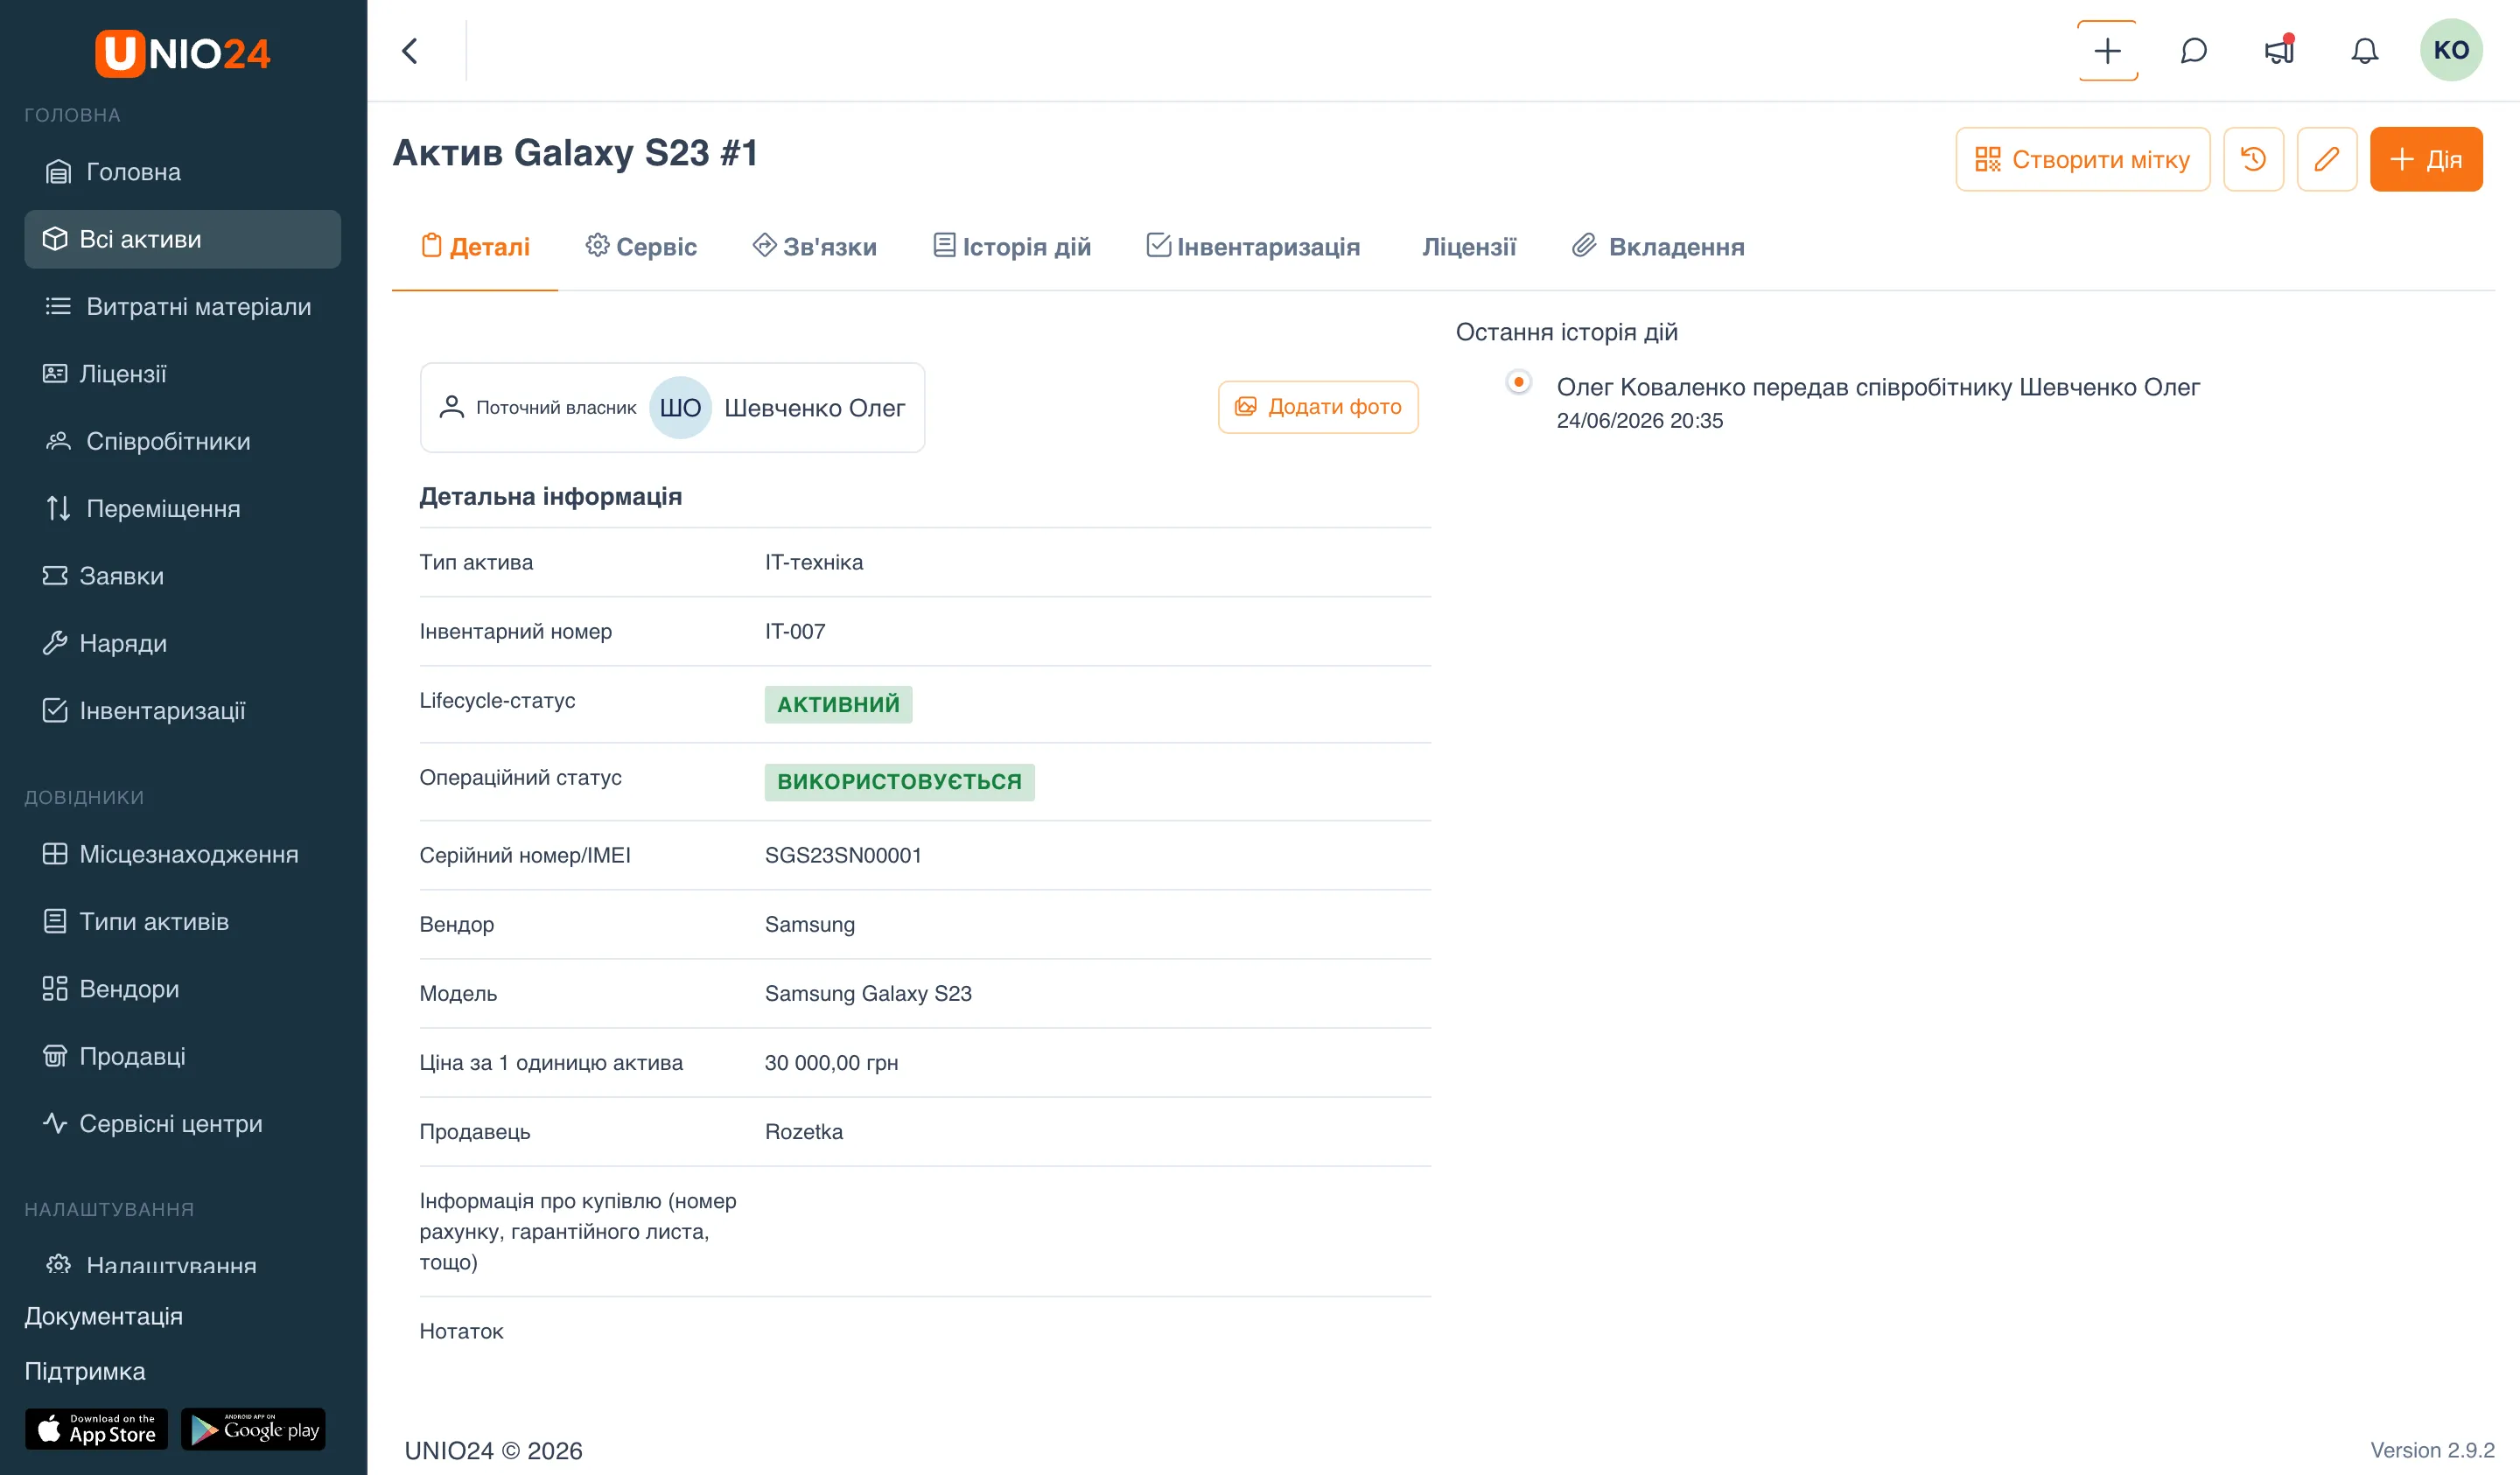The height and width of the screenshot is (1475, 2520).
Task: Click the list icon beside 'Витратні матеріали'
Action: tap(58, 307)
